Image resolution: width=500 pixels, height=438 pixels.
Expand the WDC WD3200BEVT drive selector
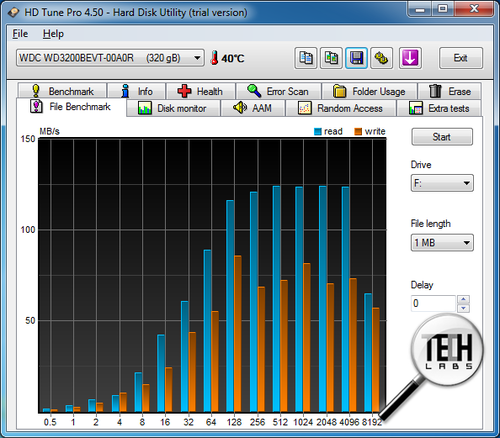pyautogui.click(x=110, y=58)
